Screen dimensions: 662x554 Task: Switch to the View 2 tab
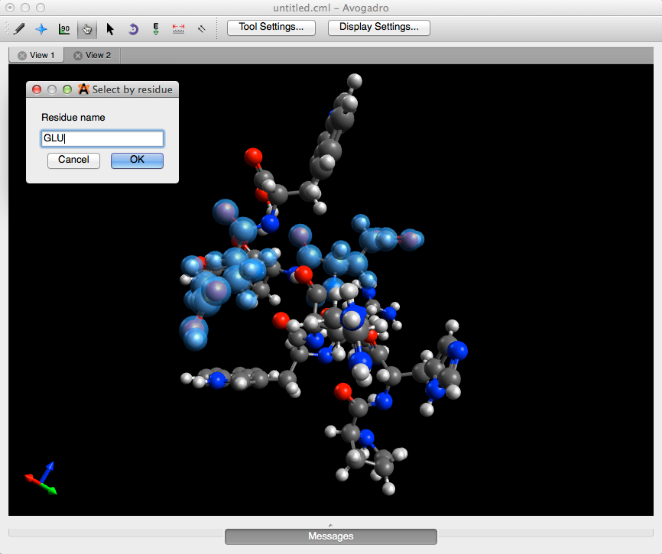click(98, 55)
